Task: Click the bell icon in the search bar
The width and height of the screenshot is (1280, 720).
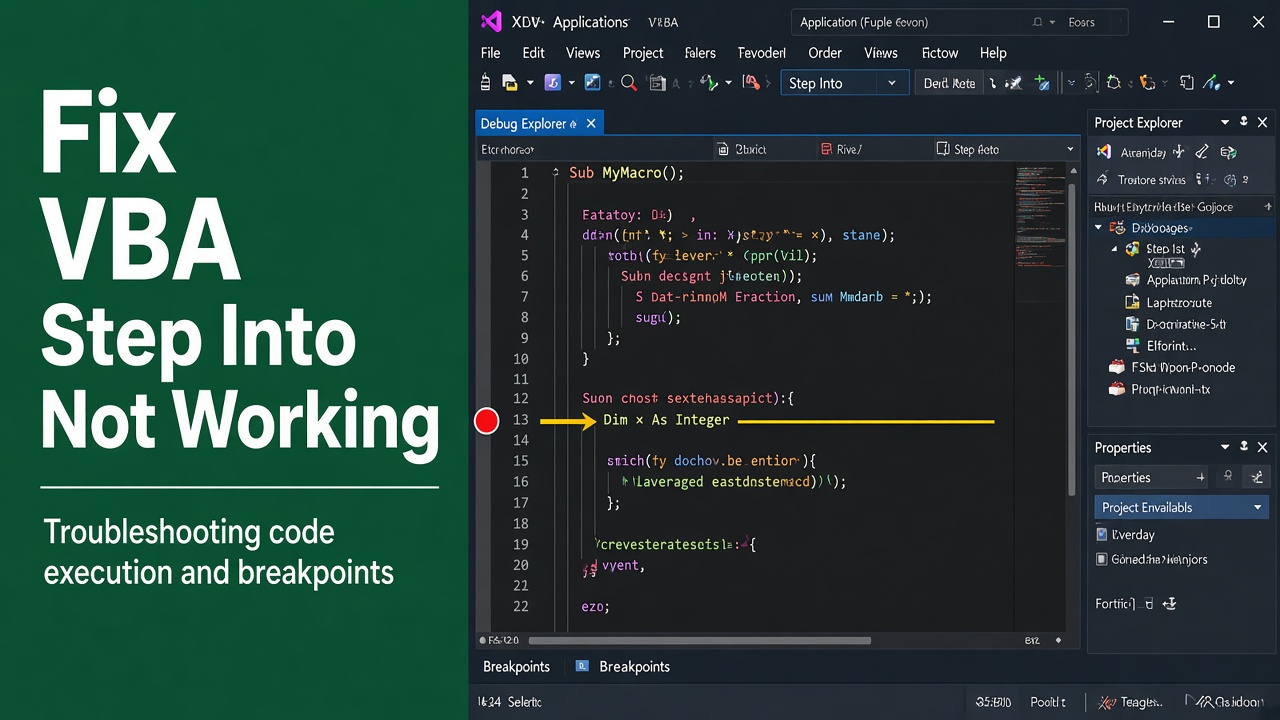Action: [x=1037, y=22]
